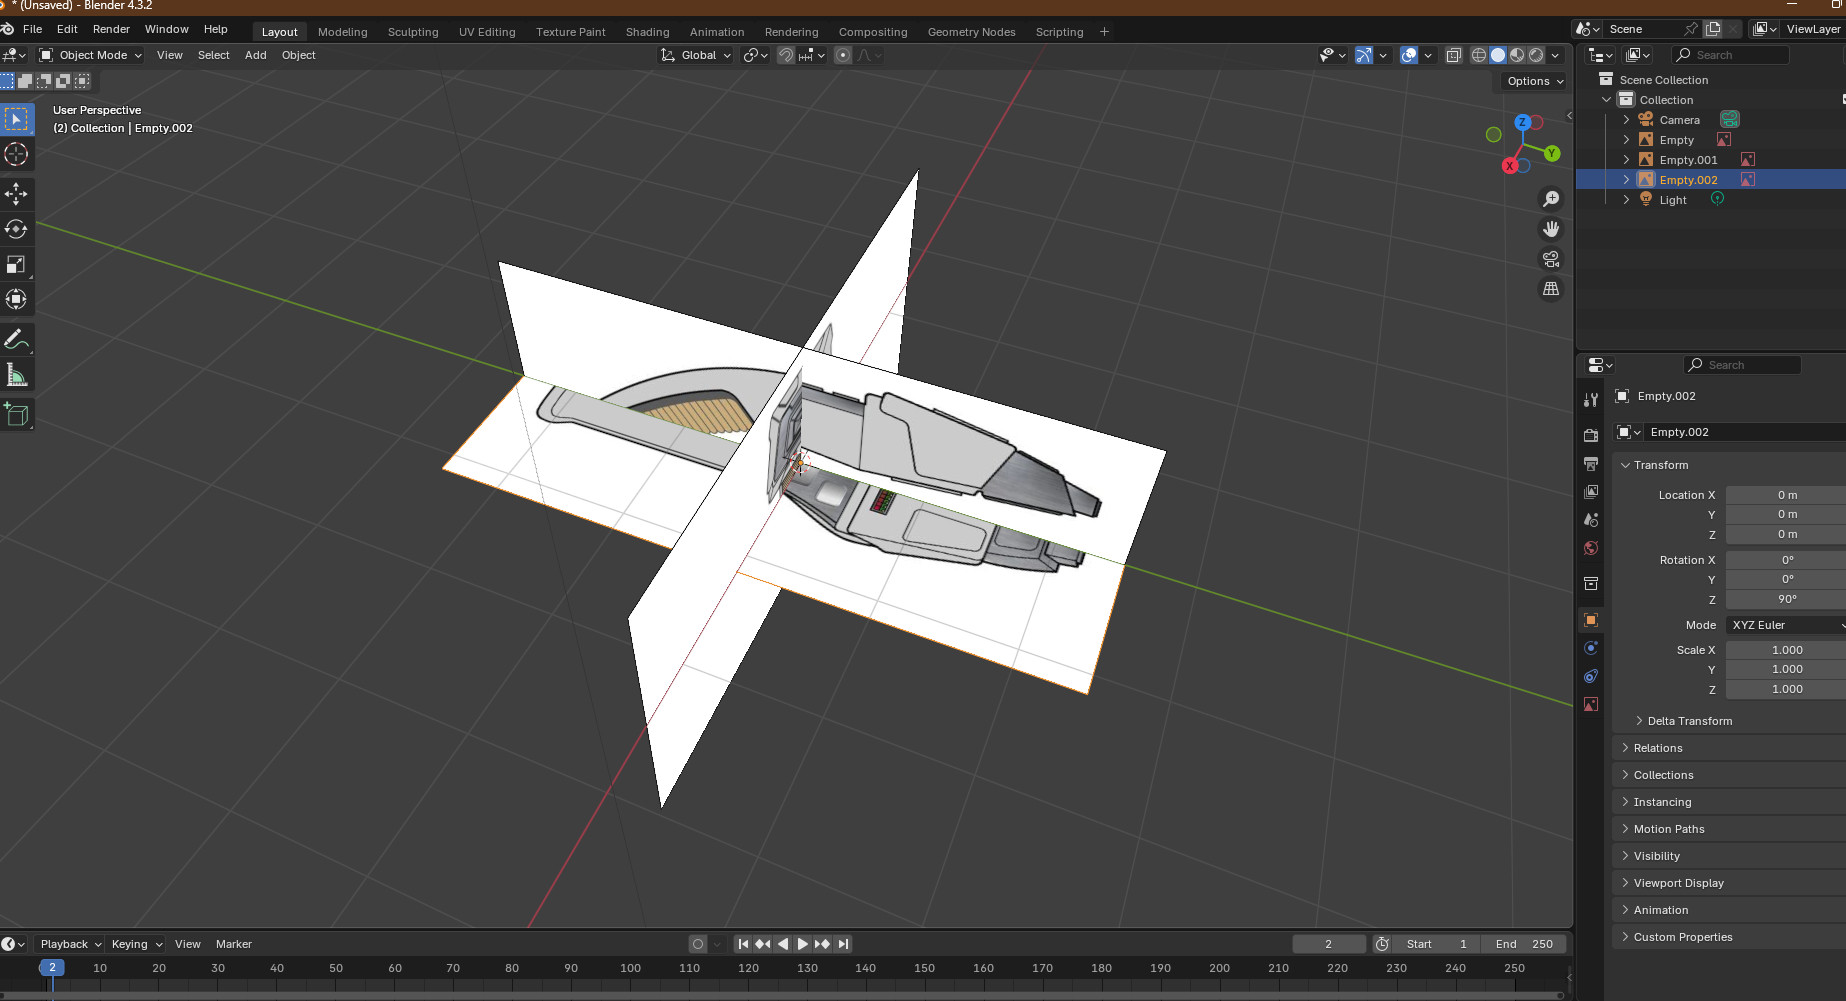Image resolution: width=1846 pixels, height=1001 pixels.
Task: Select the Add Cube tool
Action: click(x=16, y=414)
